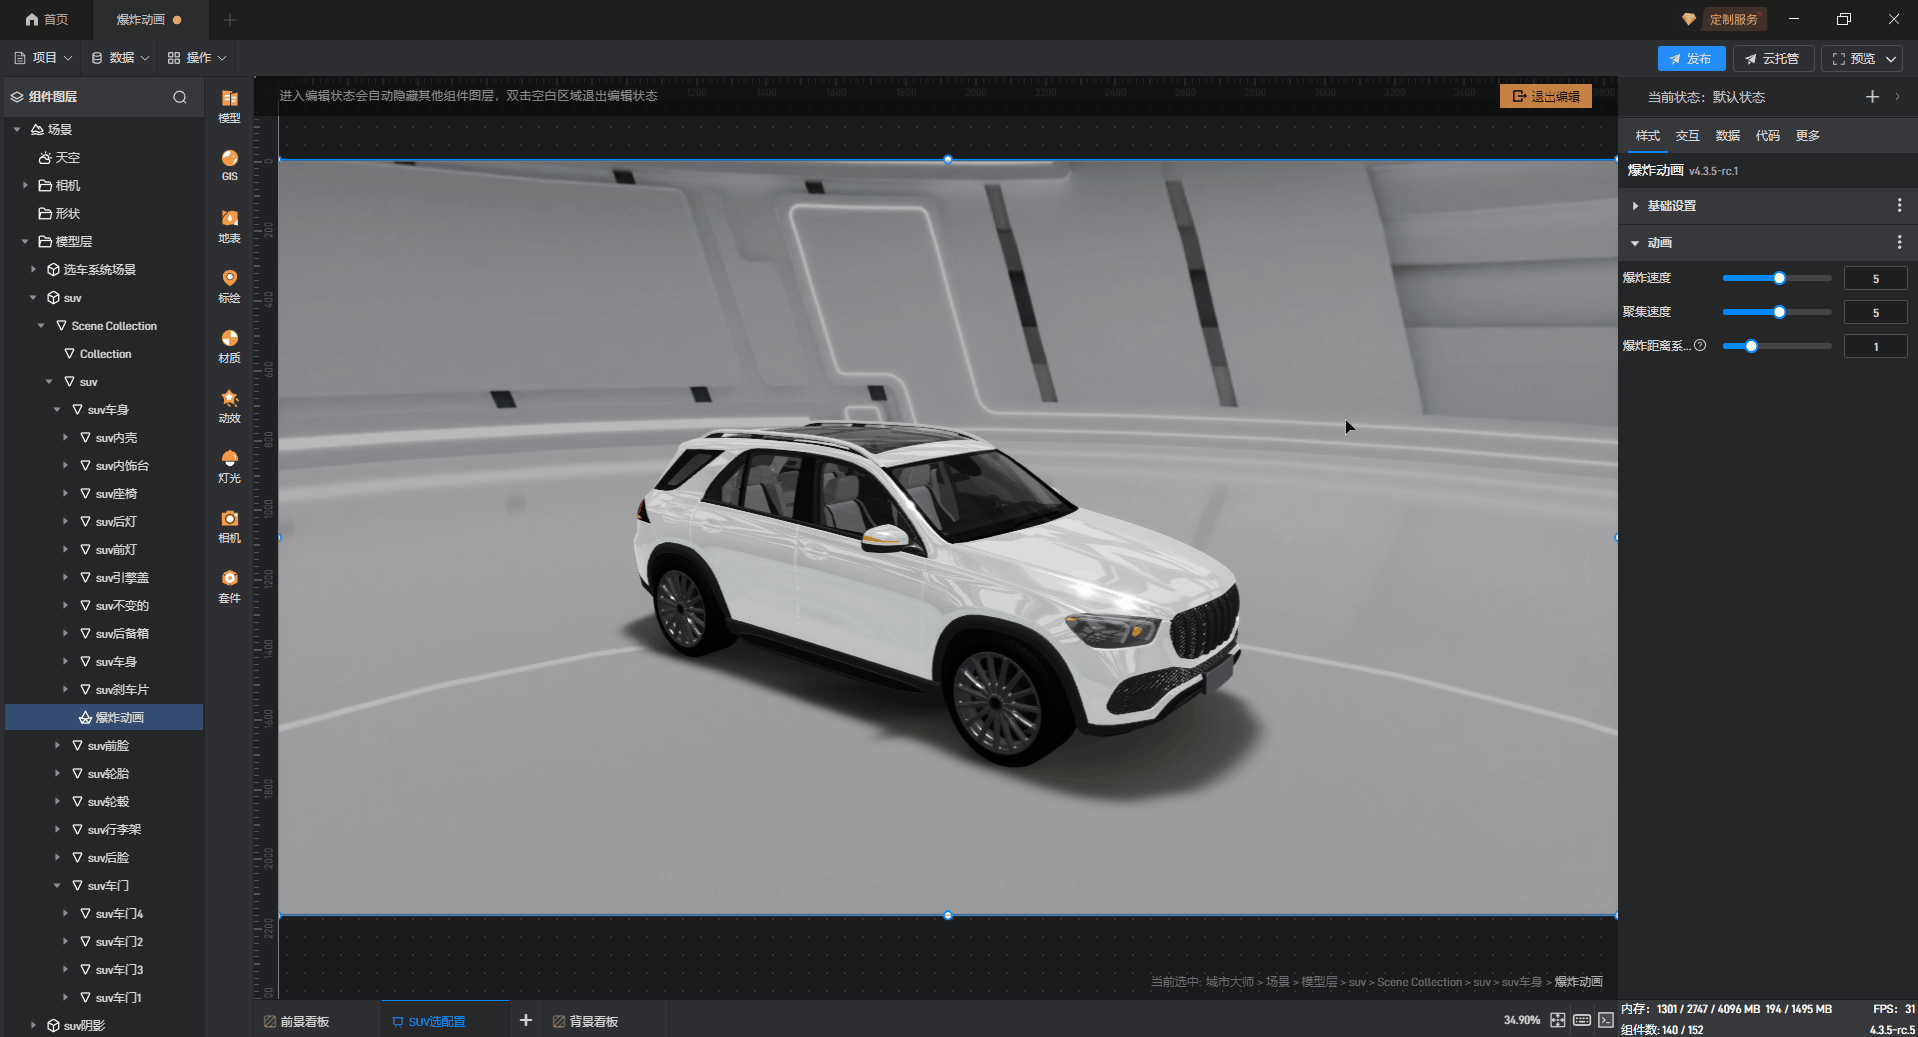
Task: Collapse the 动画 section
Action: pos(1635,243)
